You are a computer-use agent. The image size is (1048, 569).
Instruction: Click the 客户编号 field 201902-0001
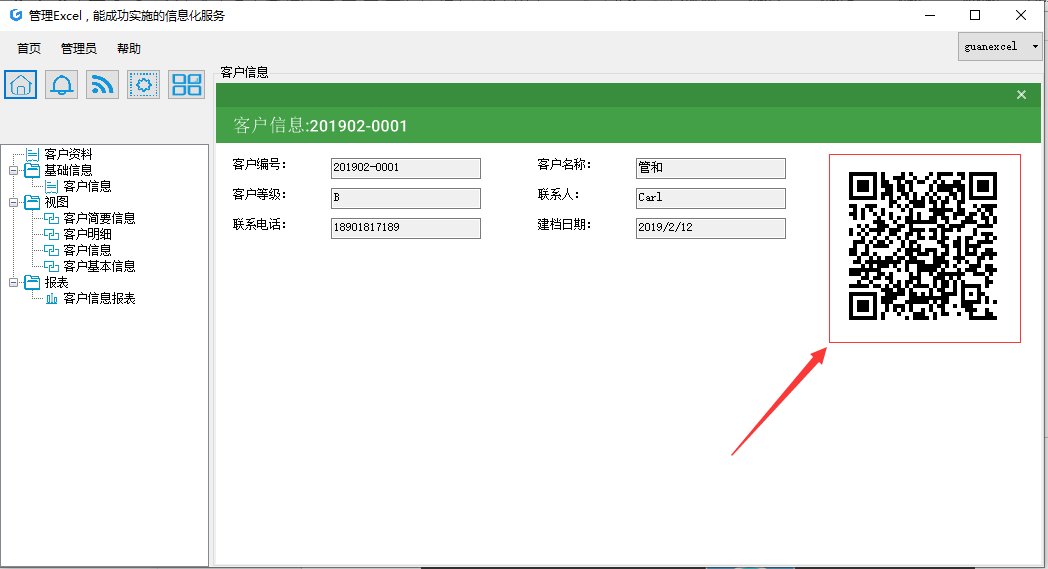click(406, 168)
